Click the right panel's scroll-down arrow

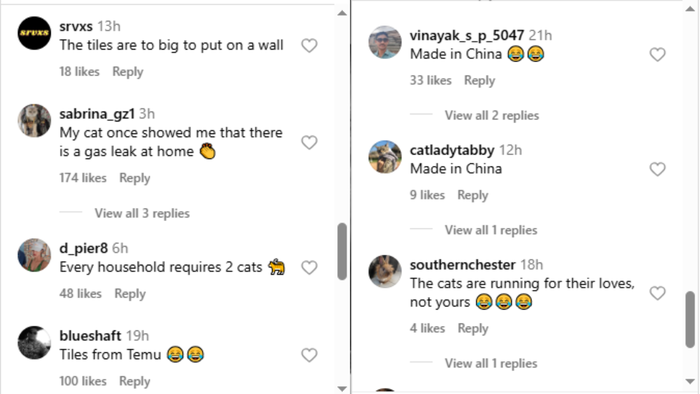click(x=690, y=382)
